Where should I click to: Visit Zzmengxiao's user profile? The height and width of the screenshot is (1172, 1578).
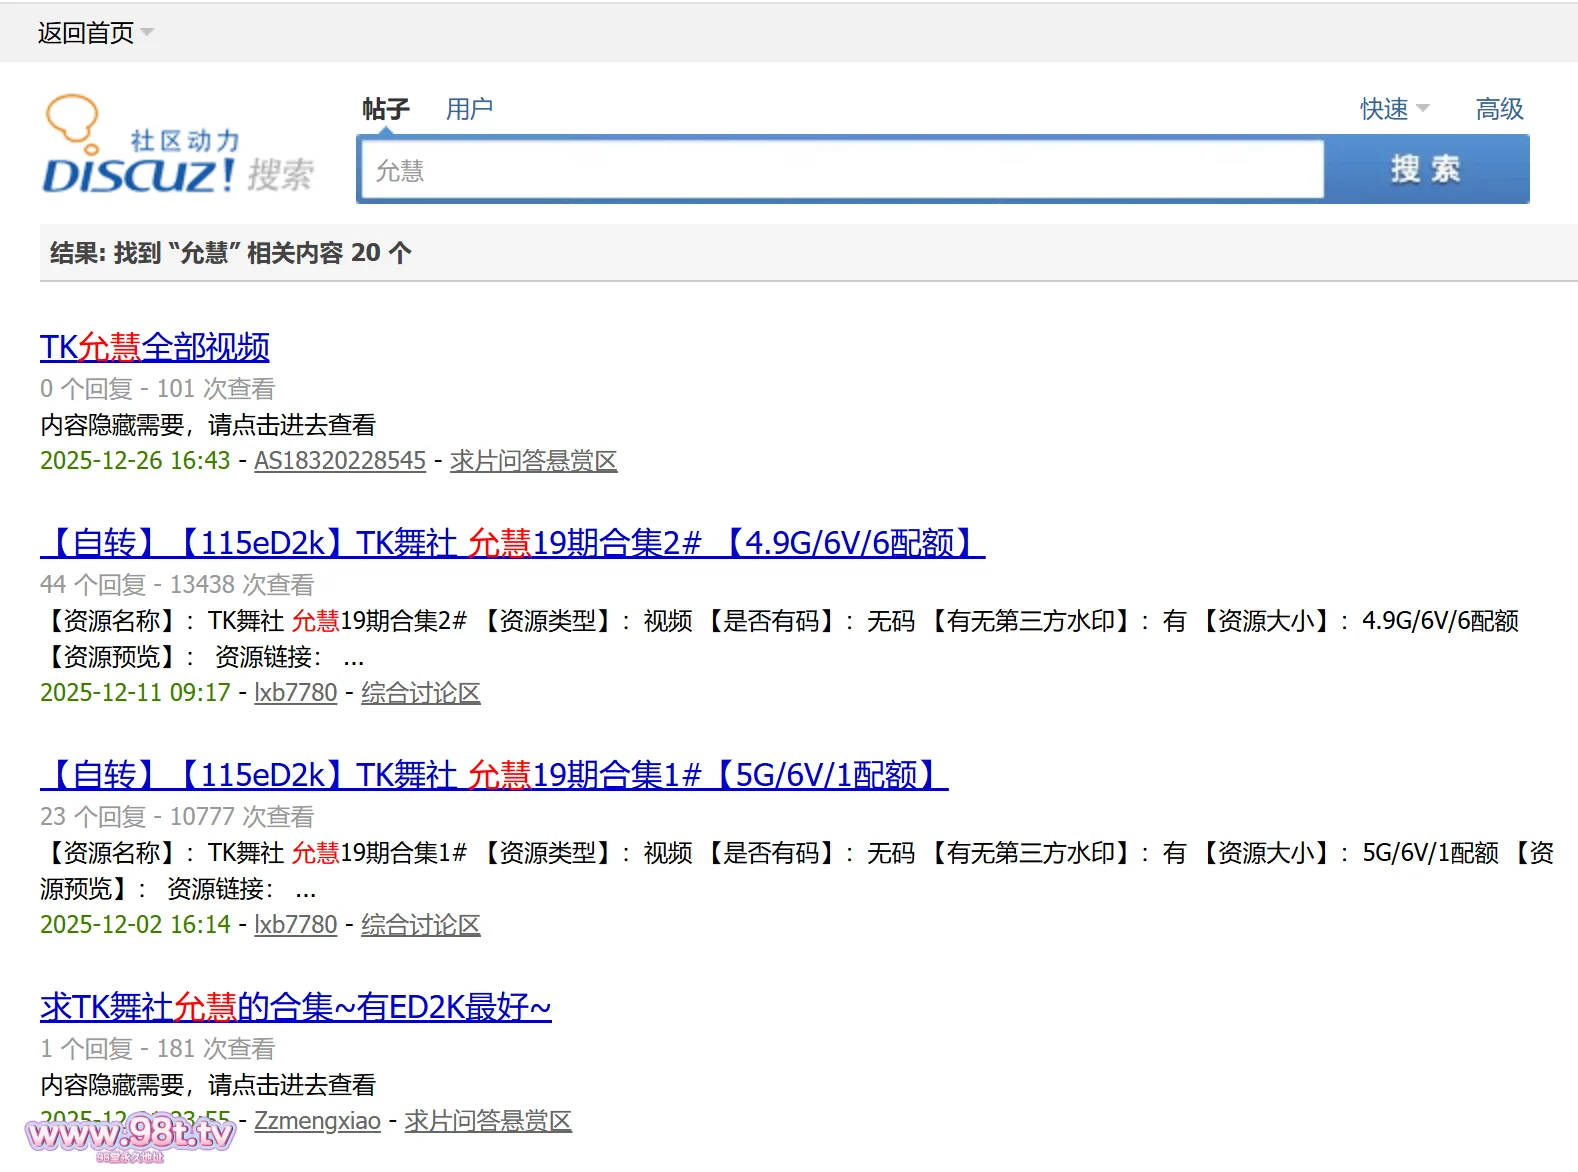point(317,1121)
